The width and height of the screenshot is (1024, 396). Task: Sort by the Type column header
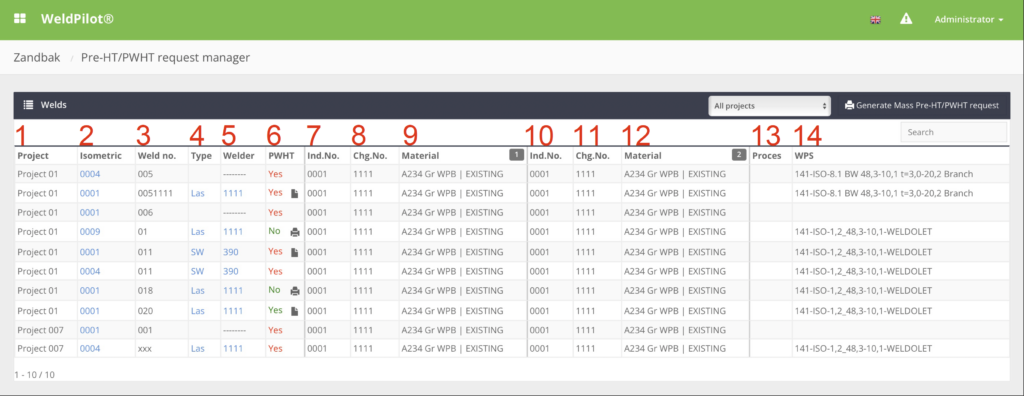click(200, 156)
